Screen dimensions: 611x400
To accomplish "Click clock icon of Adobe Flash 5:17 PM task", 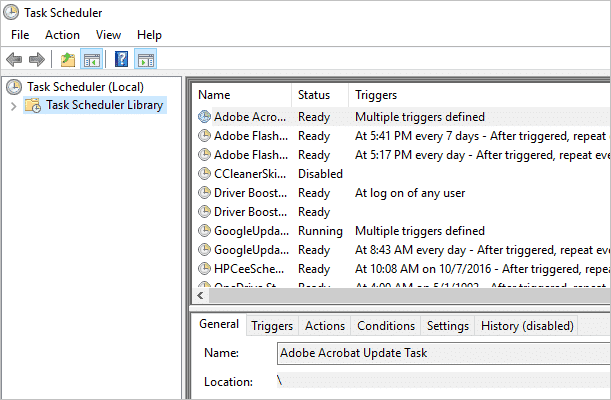I will click(204, 155).
